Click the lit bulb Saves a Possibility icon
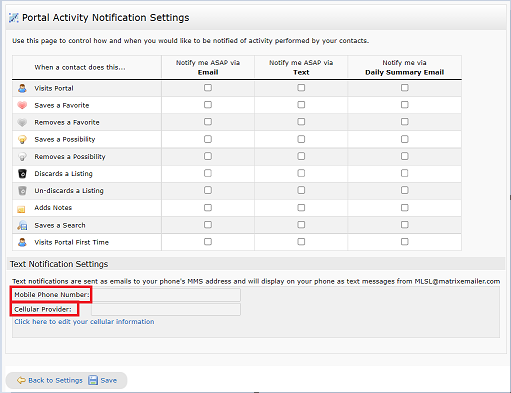Screen dimensions: 511x393 tap(22, 139)
